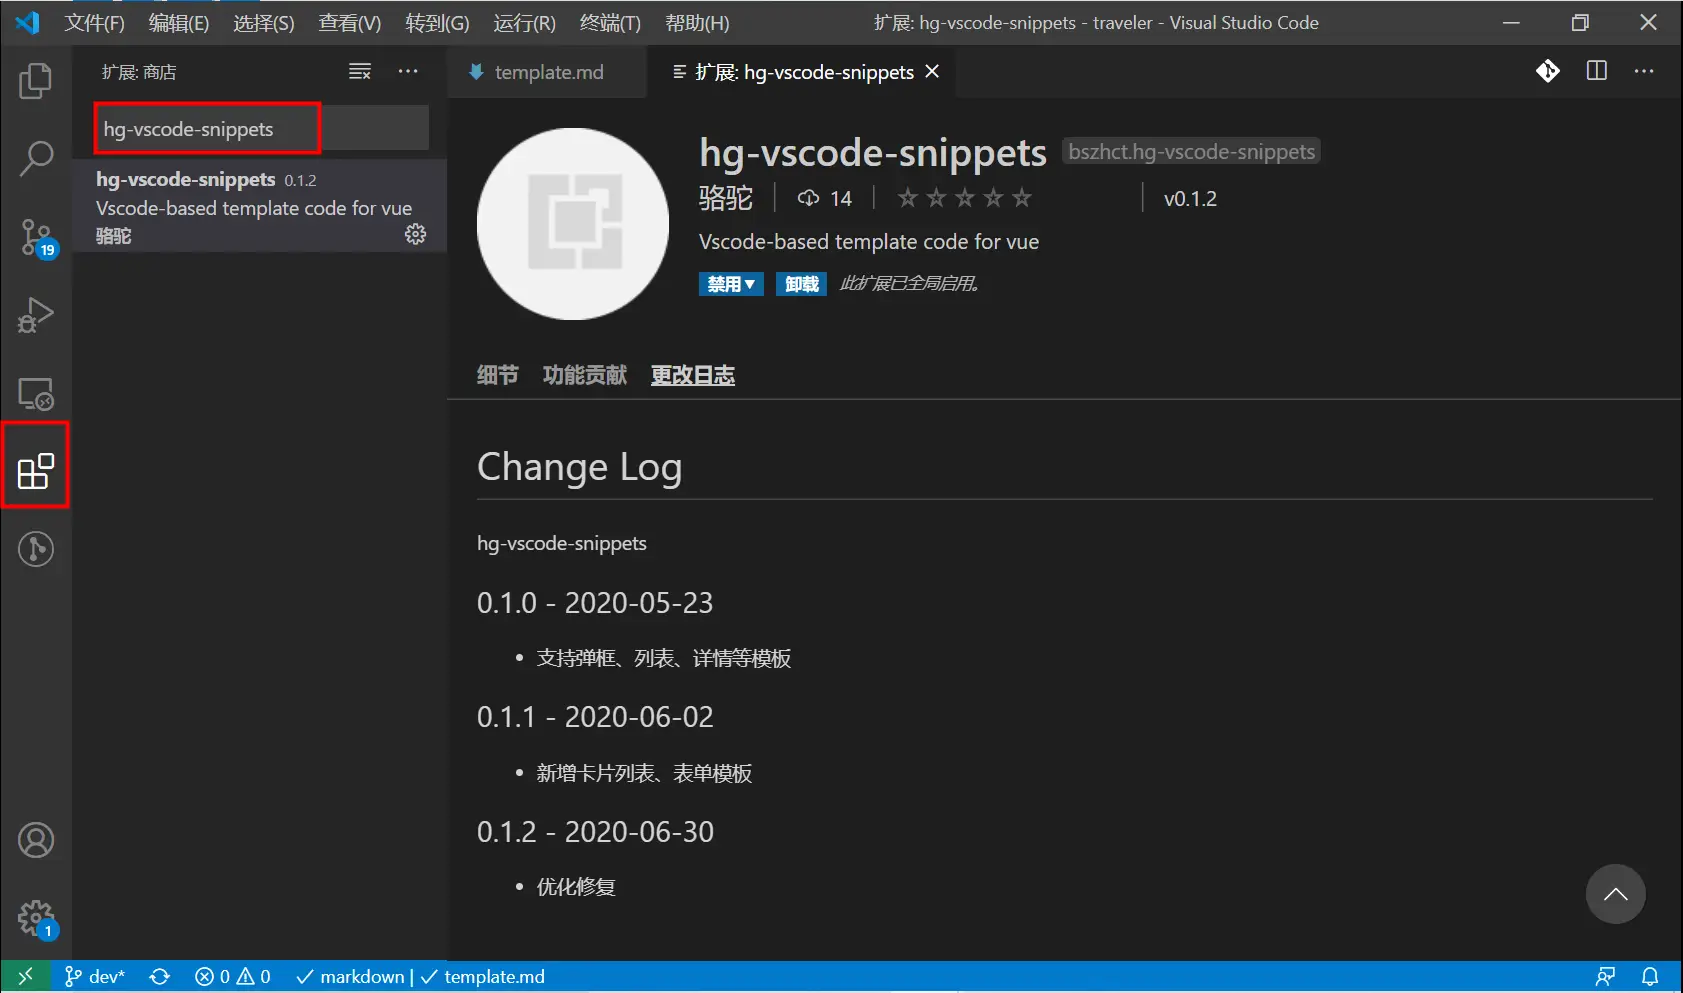
Task: Minimize the VS Code window
Action: point(1512,22)
